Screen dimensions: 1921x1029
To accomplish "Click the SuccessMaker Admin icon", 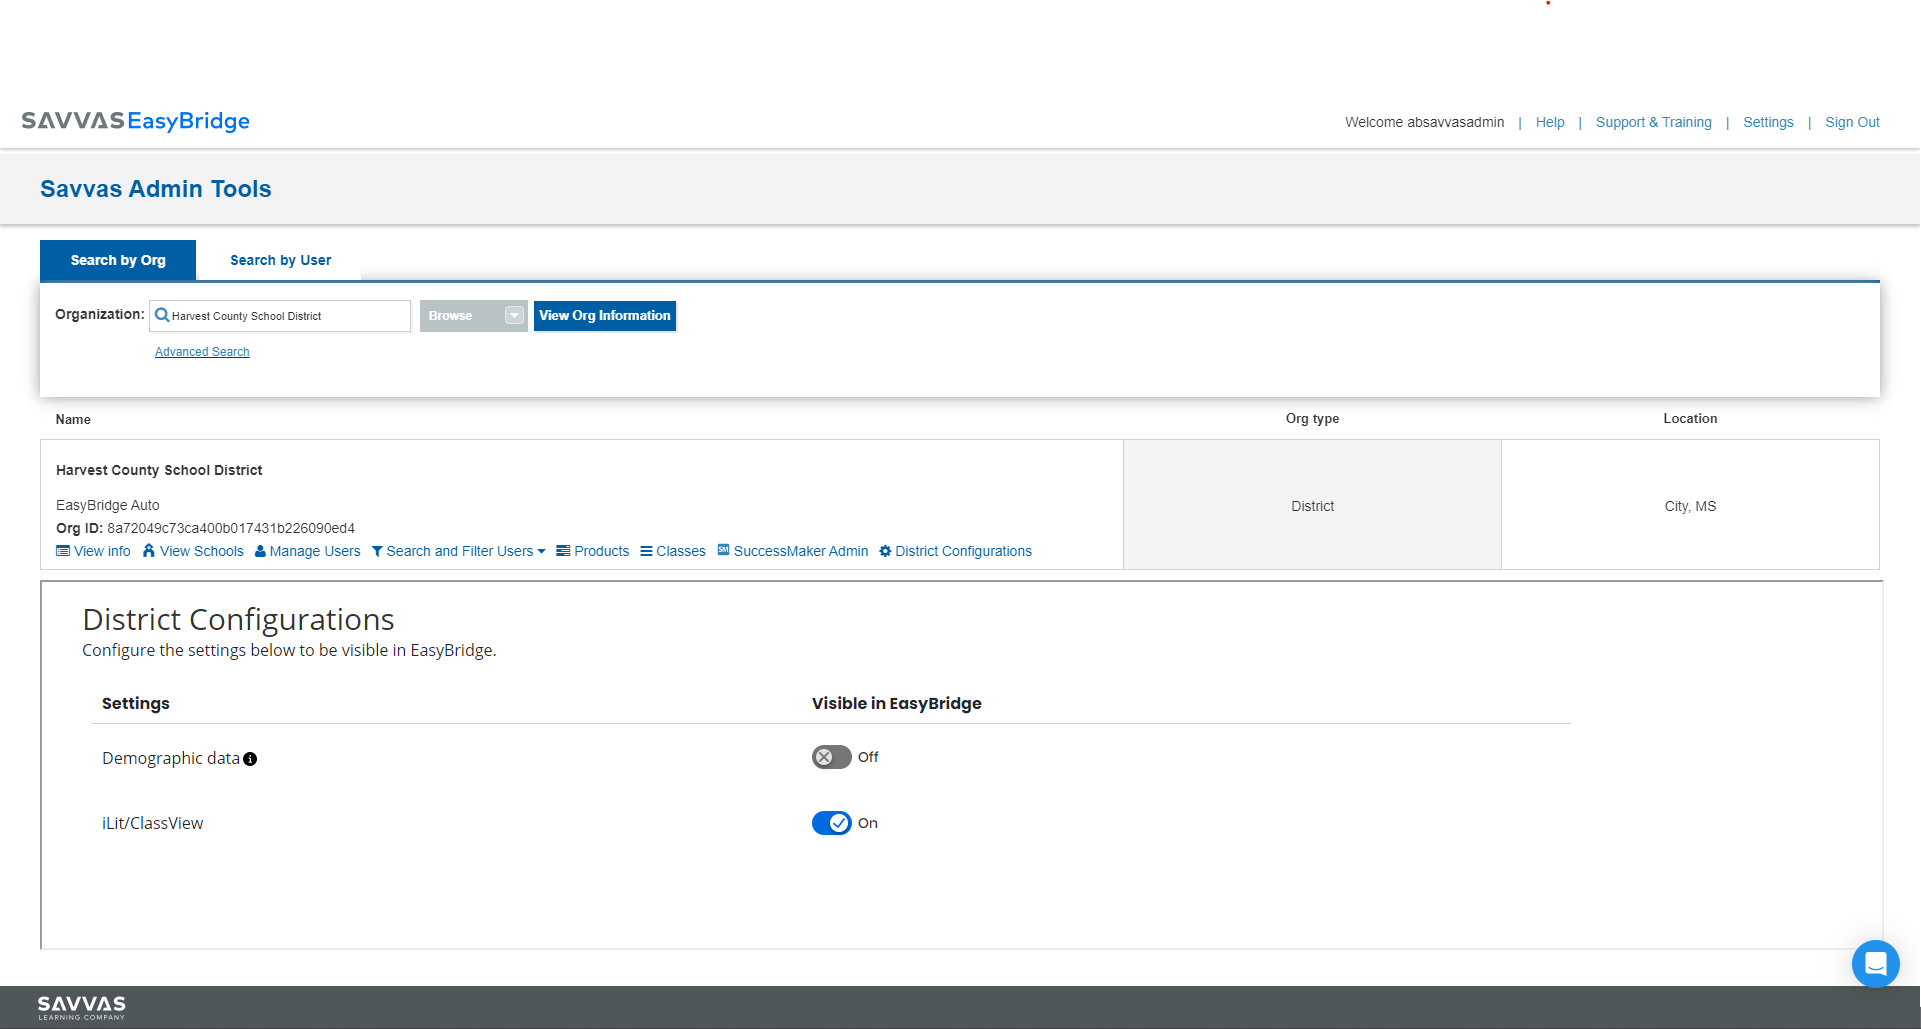I will click(x=723, y=550).
